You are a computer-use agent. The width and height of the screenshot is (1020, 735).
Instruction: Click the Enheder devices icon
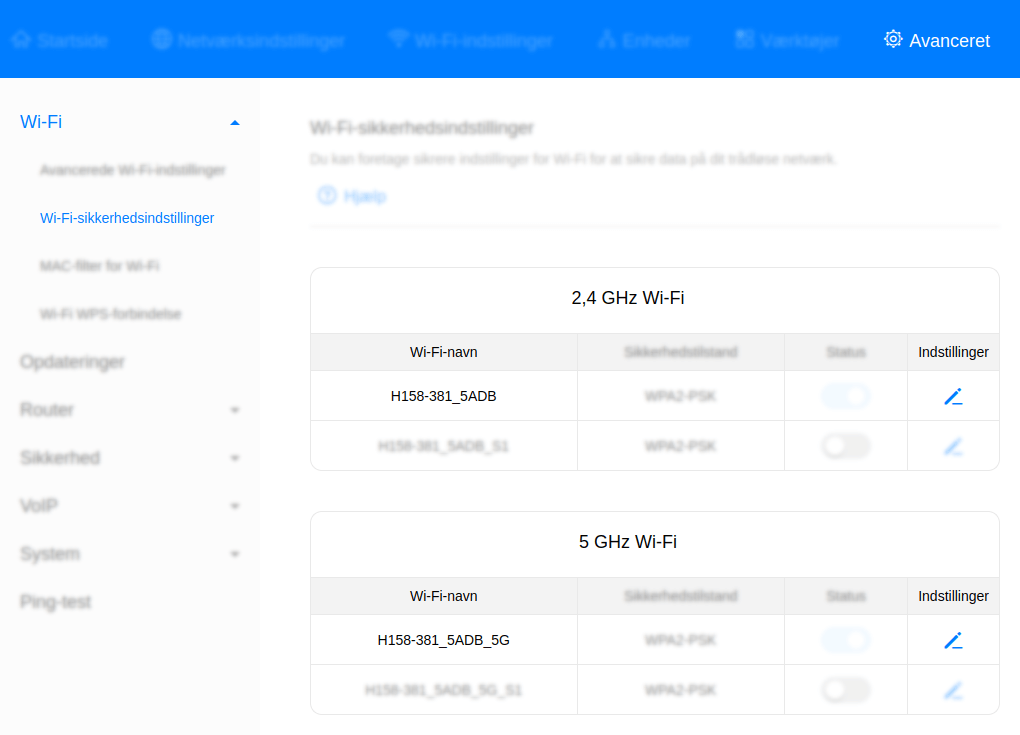pos(606,39)
